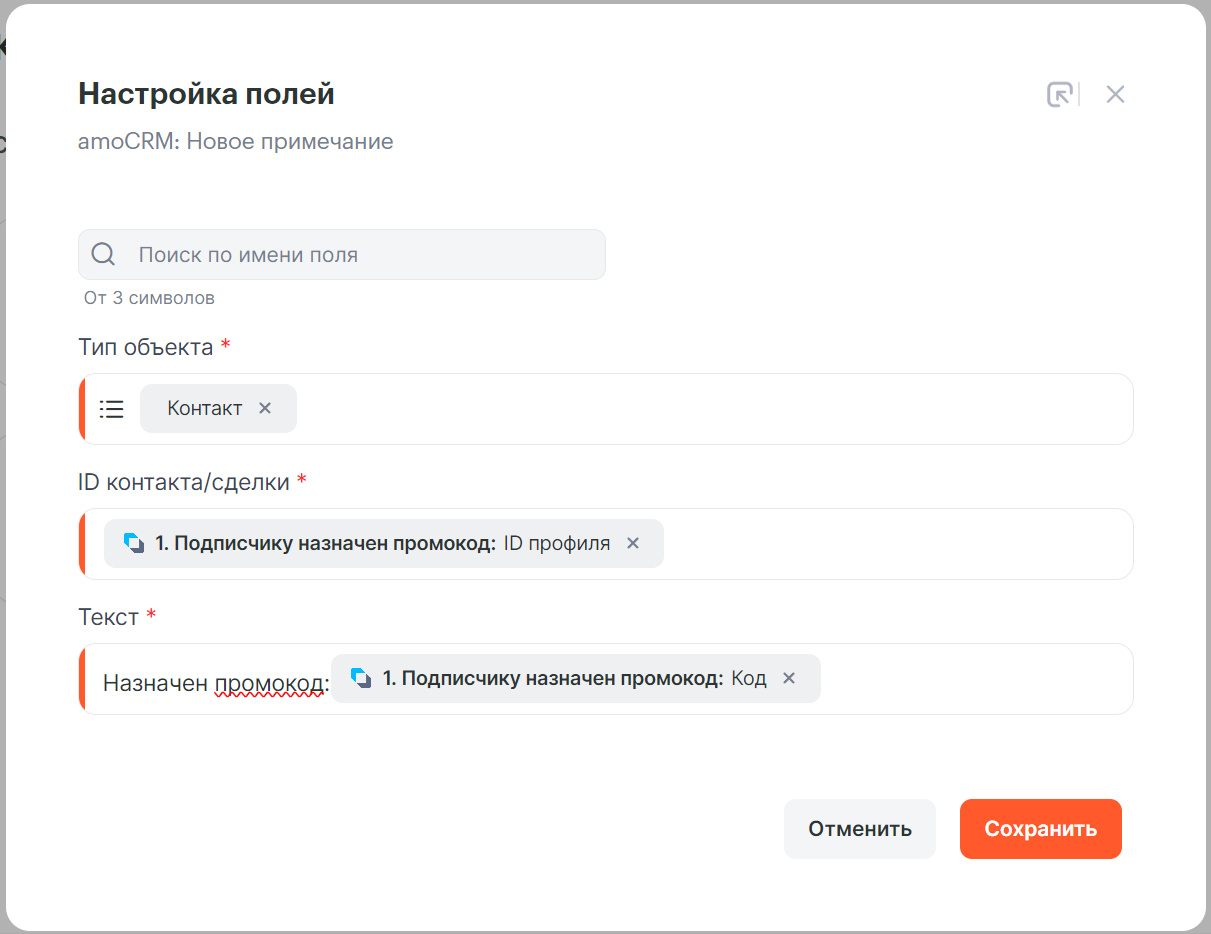Open the list icon in Тип объекта
Image resolution: width=1211 pixels, height=934 pixels.
click(112, 409)
